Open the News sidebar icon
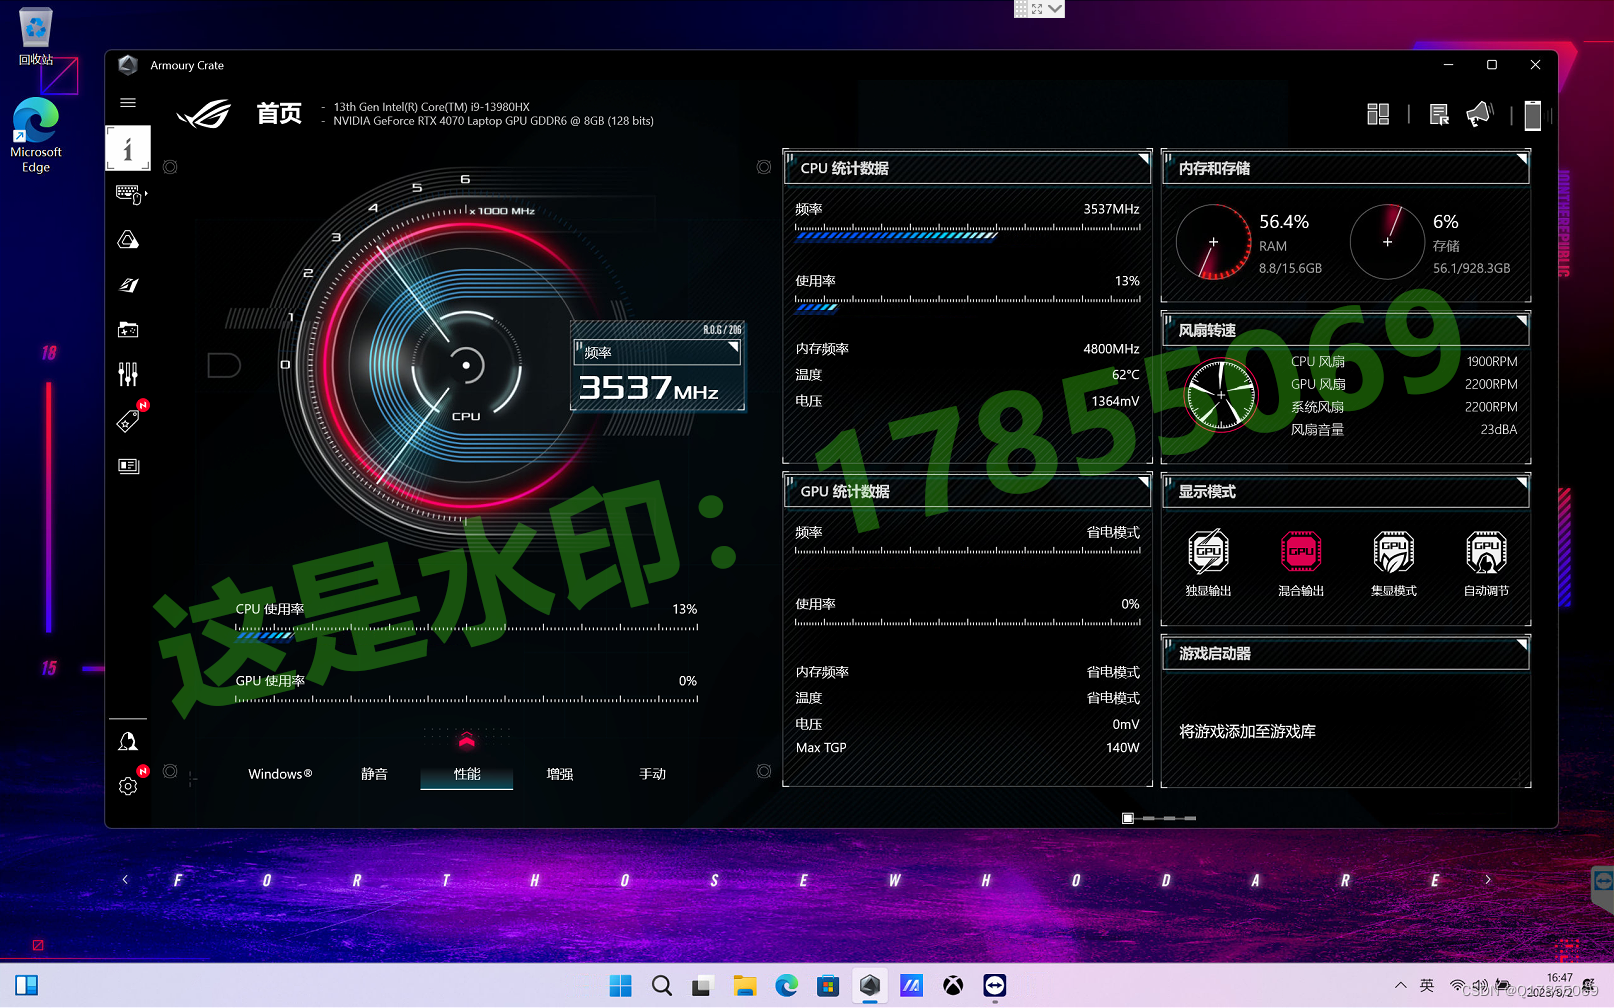This screenshot has width=1614, height=1008. point(128,466)
